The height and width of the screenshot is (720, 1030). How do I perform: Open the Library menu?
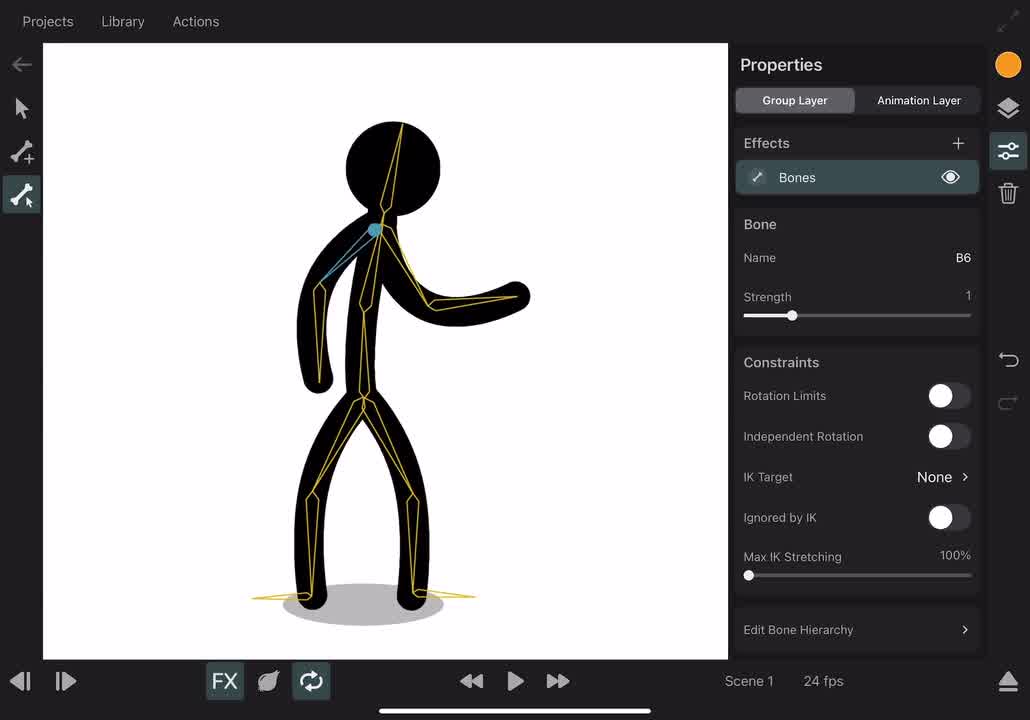123,21
